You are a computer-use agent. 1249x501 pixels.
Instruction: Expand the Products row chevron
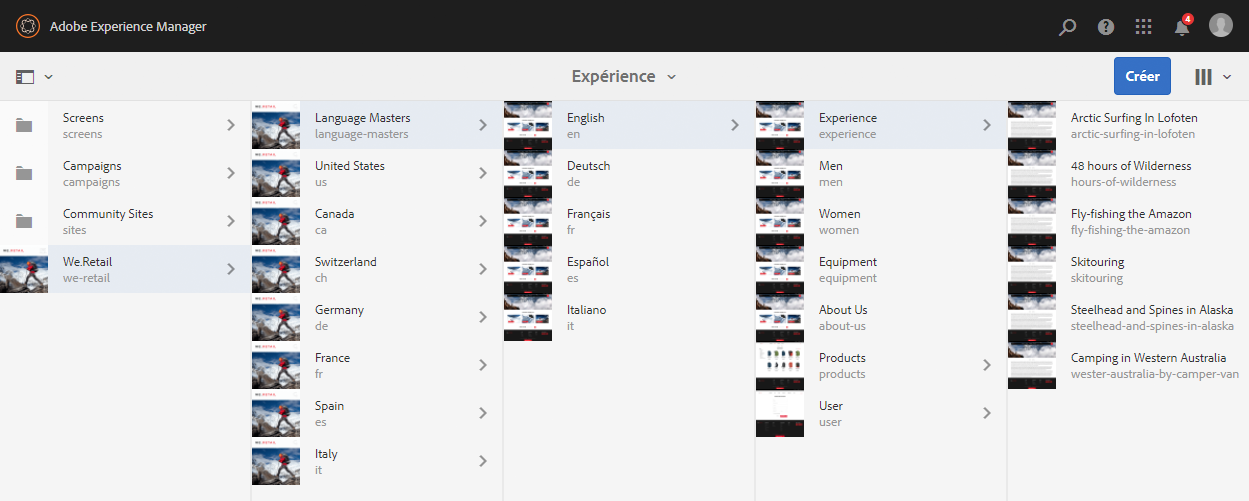986,365
